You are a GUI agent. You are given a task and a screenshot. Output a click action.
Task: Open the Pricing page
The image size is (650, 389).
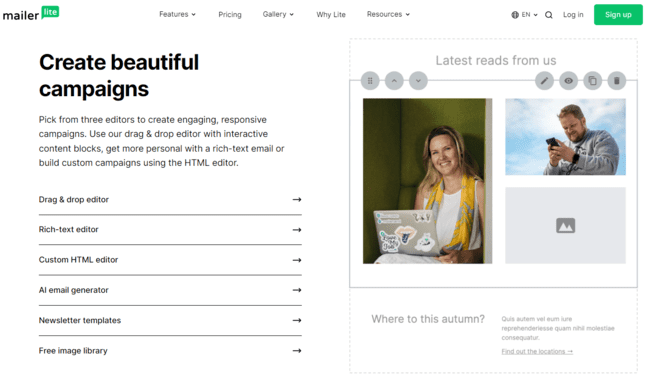coord(230,15)
